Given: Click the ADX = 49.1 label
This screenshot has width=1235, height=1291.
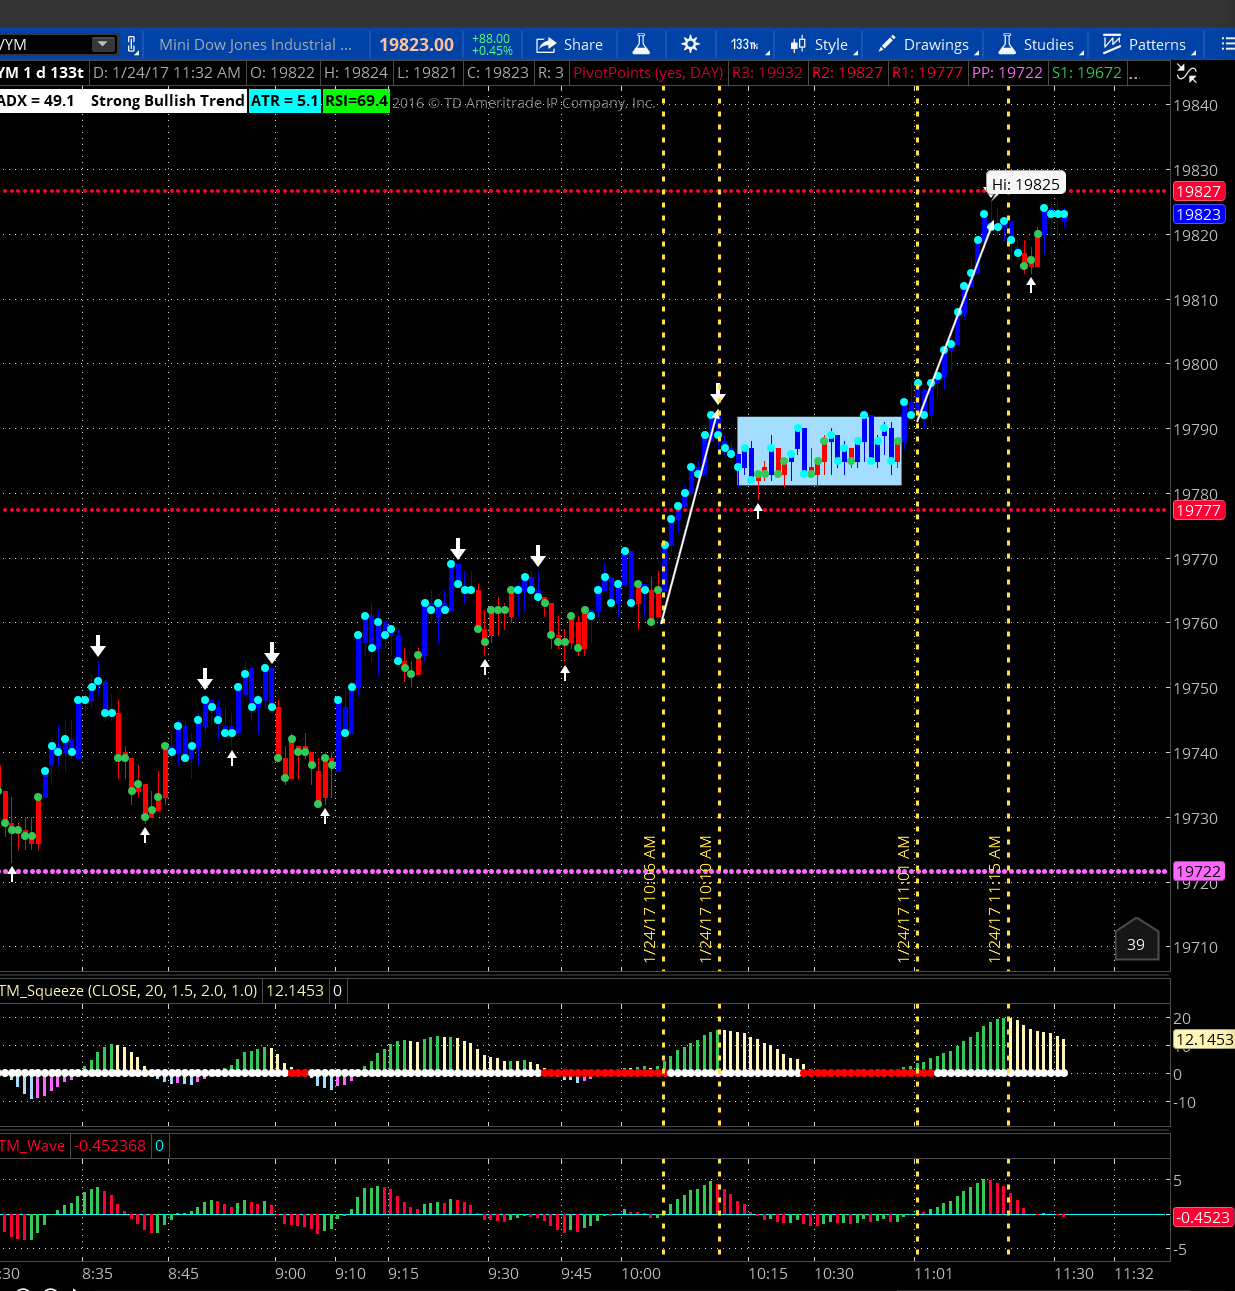Looking at the screenshot, I should [x=38, y=101].
